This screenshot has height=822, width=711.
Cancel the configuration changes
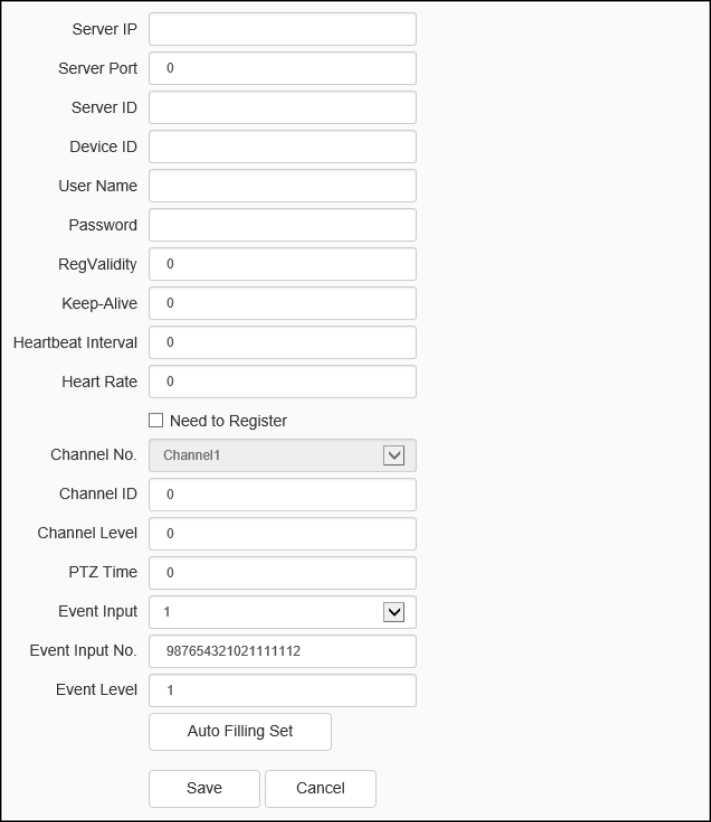click(x=320, y=788)
